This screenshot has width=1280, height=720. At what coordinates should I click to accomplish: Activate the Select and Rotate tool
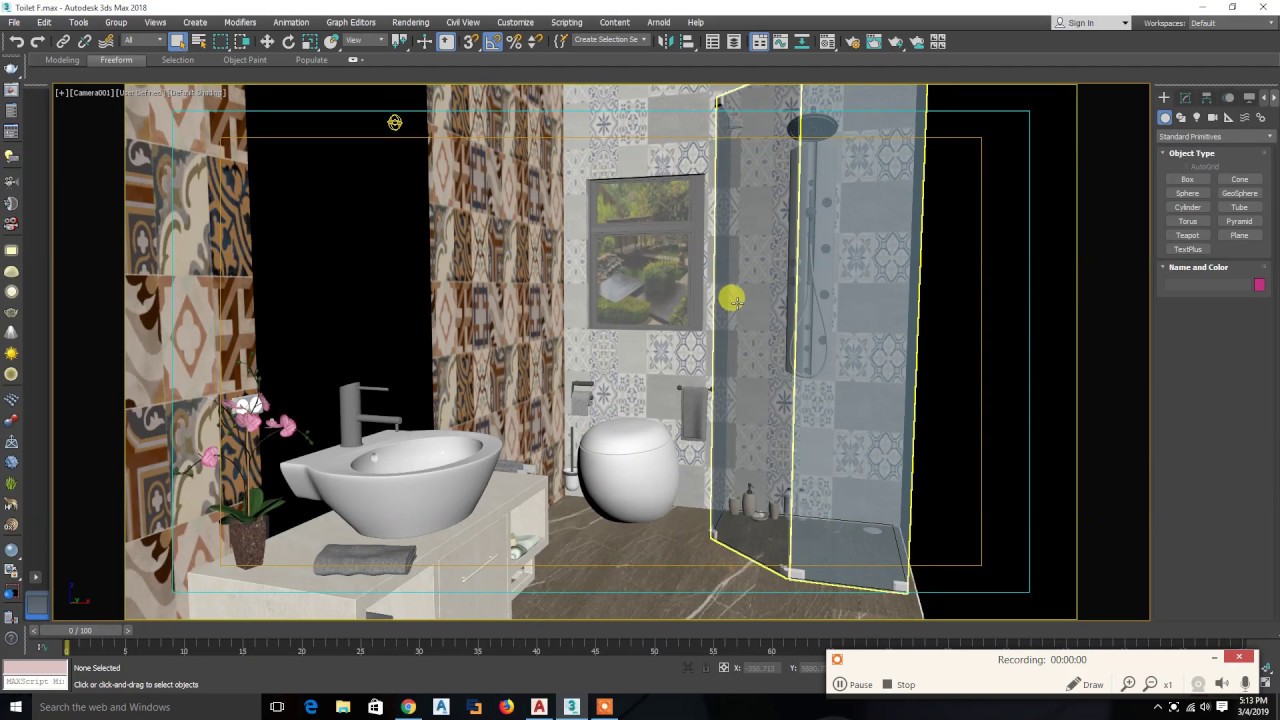[289, 41]
